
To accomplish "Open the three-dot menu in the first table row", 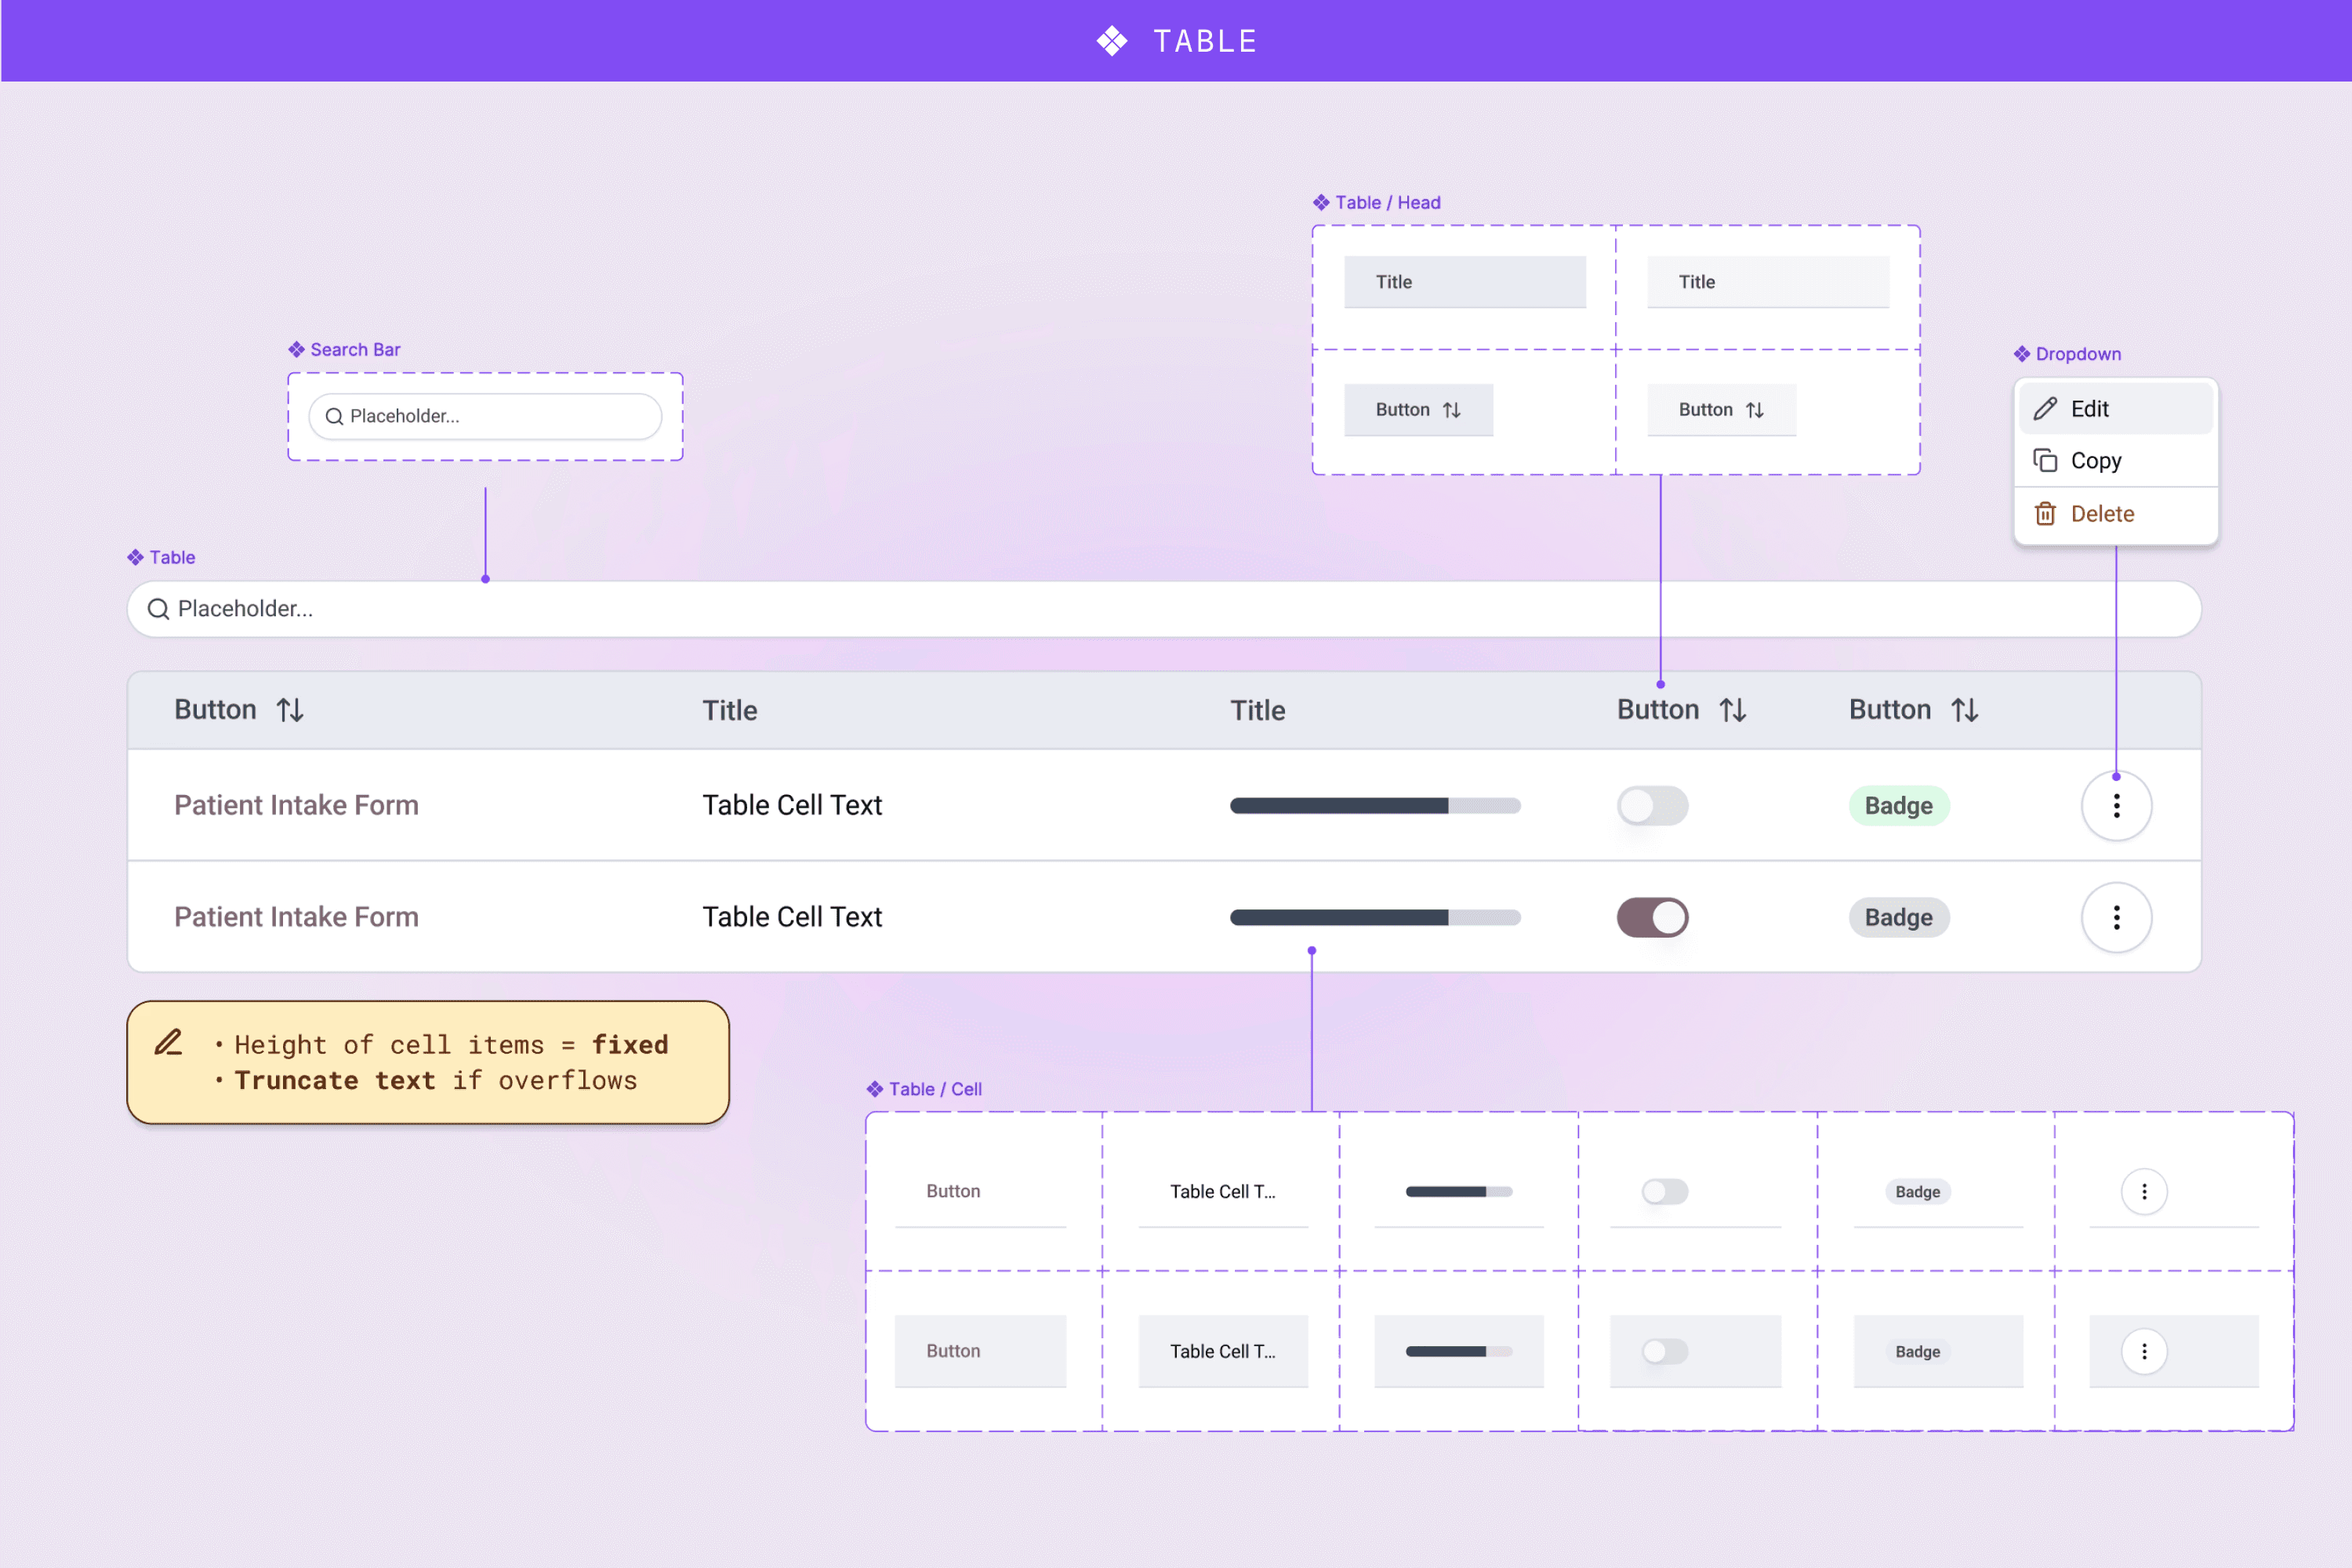I will click(x=2116, y=806).
